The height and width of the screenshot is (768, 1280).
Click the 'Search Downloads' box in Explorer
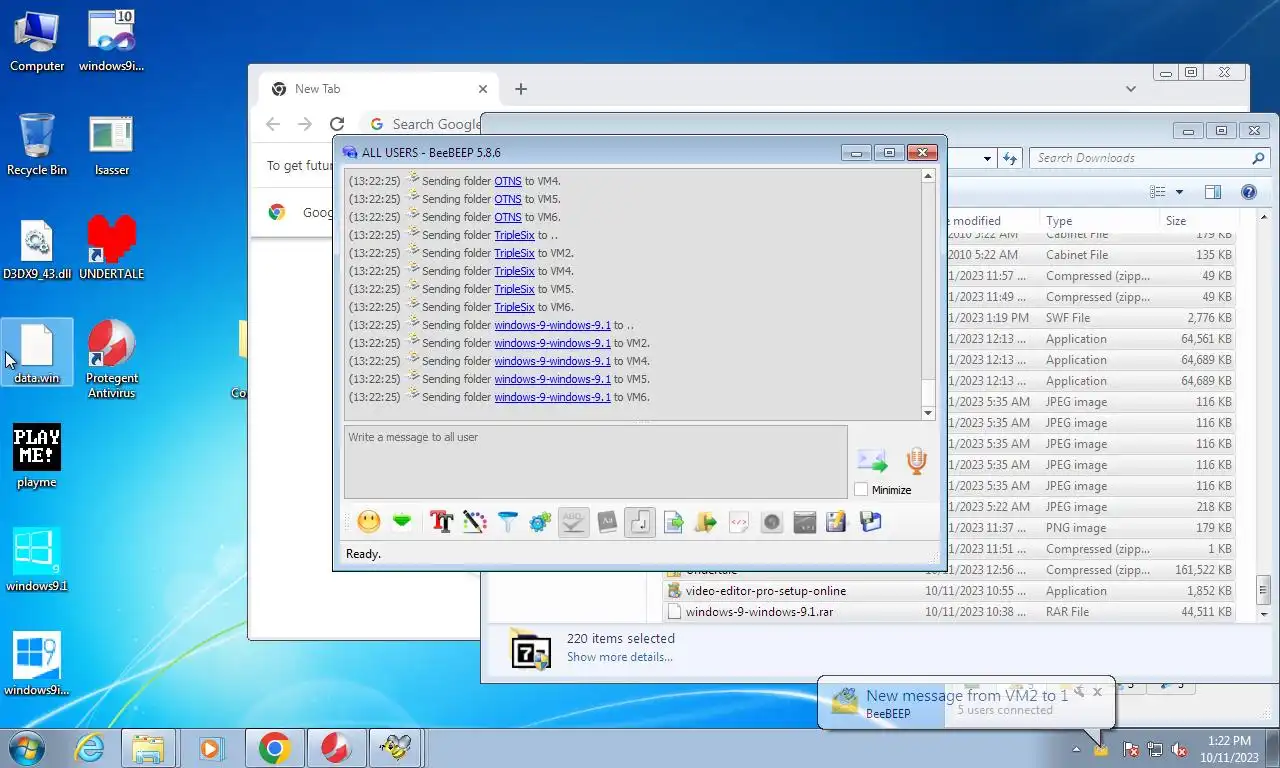click(1150, 158)
